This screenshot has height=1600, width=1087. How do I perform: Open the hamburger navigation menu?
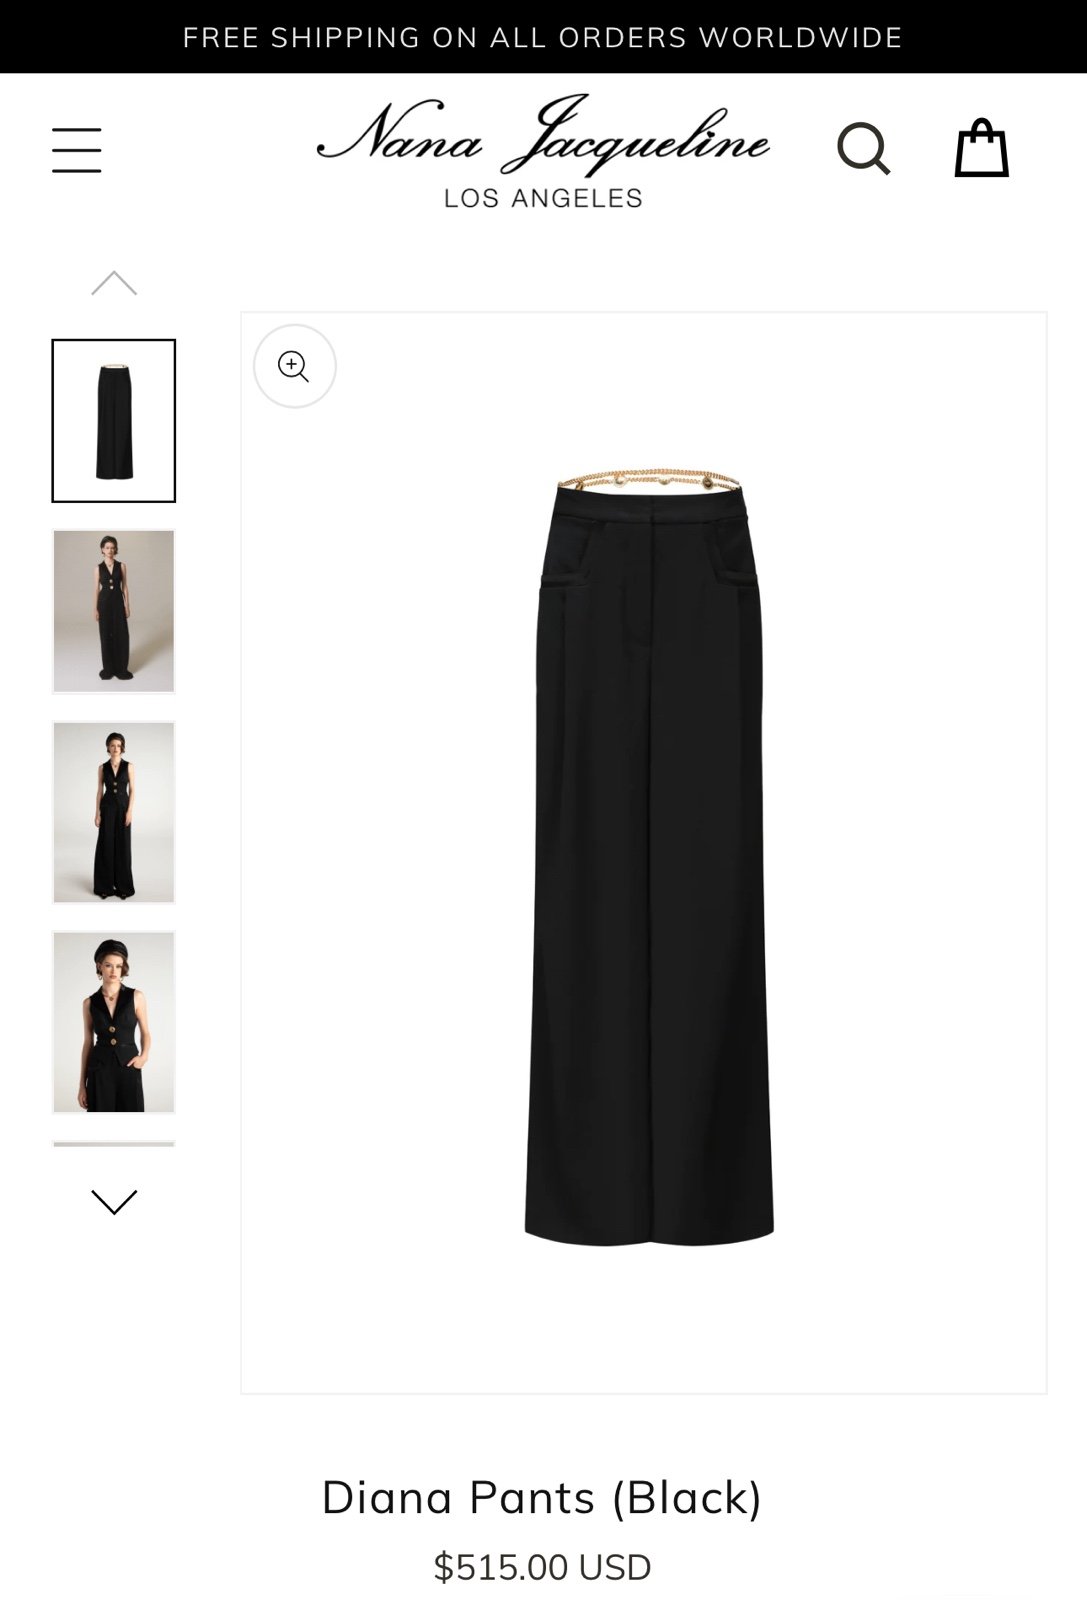(x=77, y=150)
